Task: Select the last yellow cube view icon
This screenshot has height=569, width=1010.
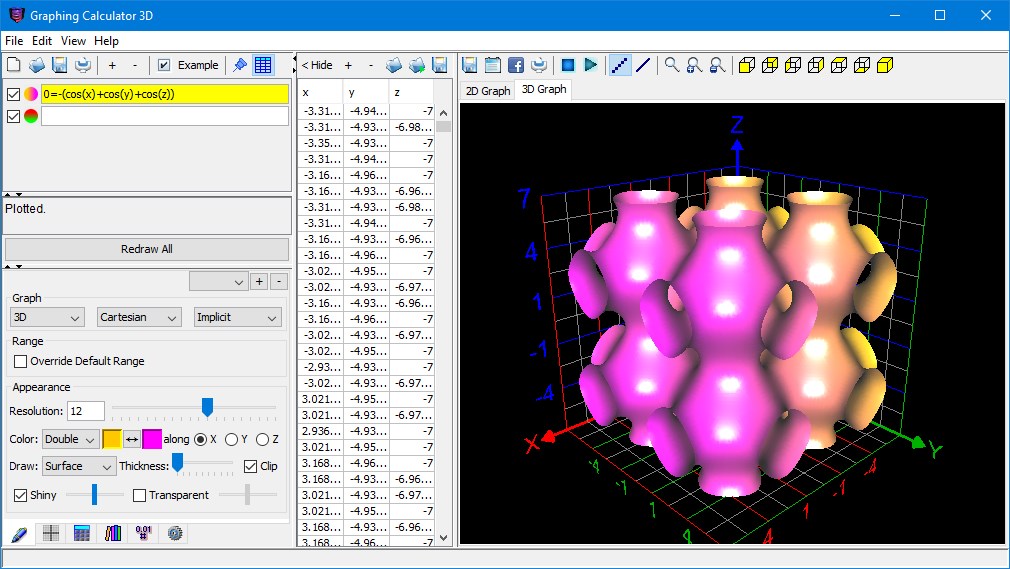Action: click(x=885, y=65)
